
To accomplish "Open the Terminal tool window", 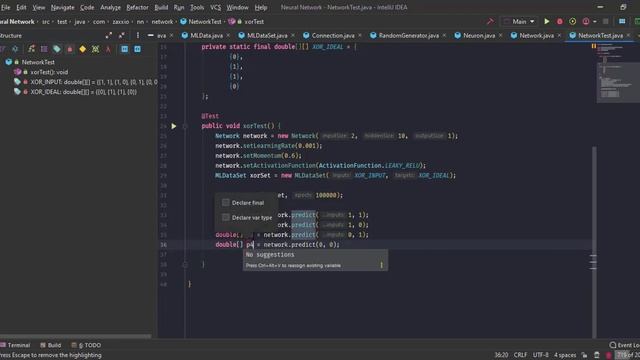I will 16,345.
